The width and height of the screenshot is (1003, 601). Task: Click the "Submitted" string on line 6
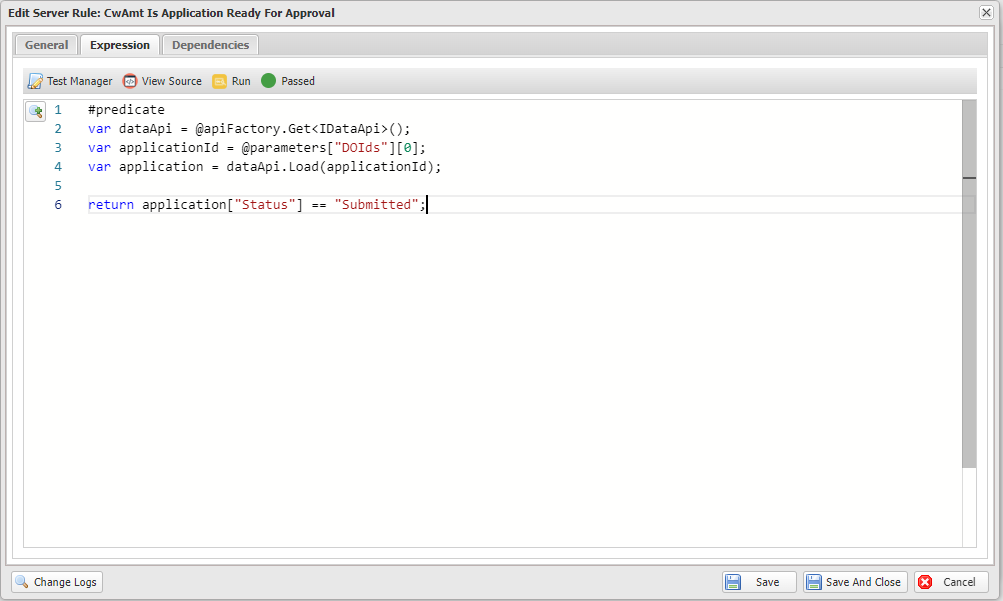point(376,205)
